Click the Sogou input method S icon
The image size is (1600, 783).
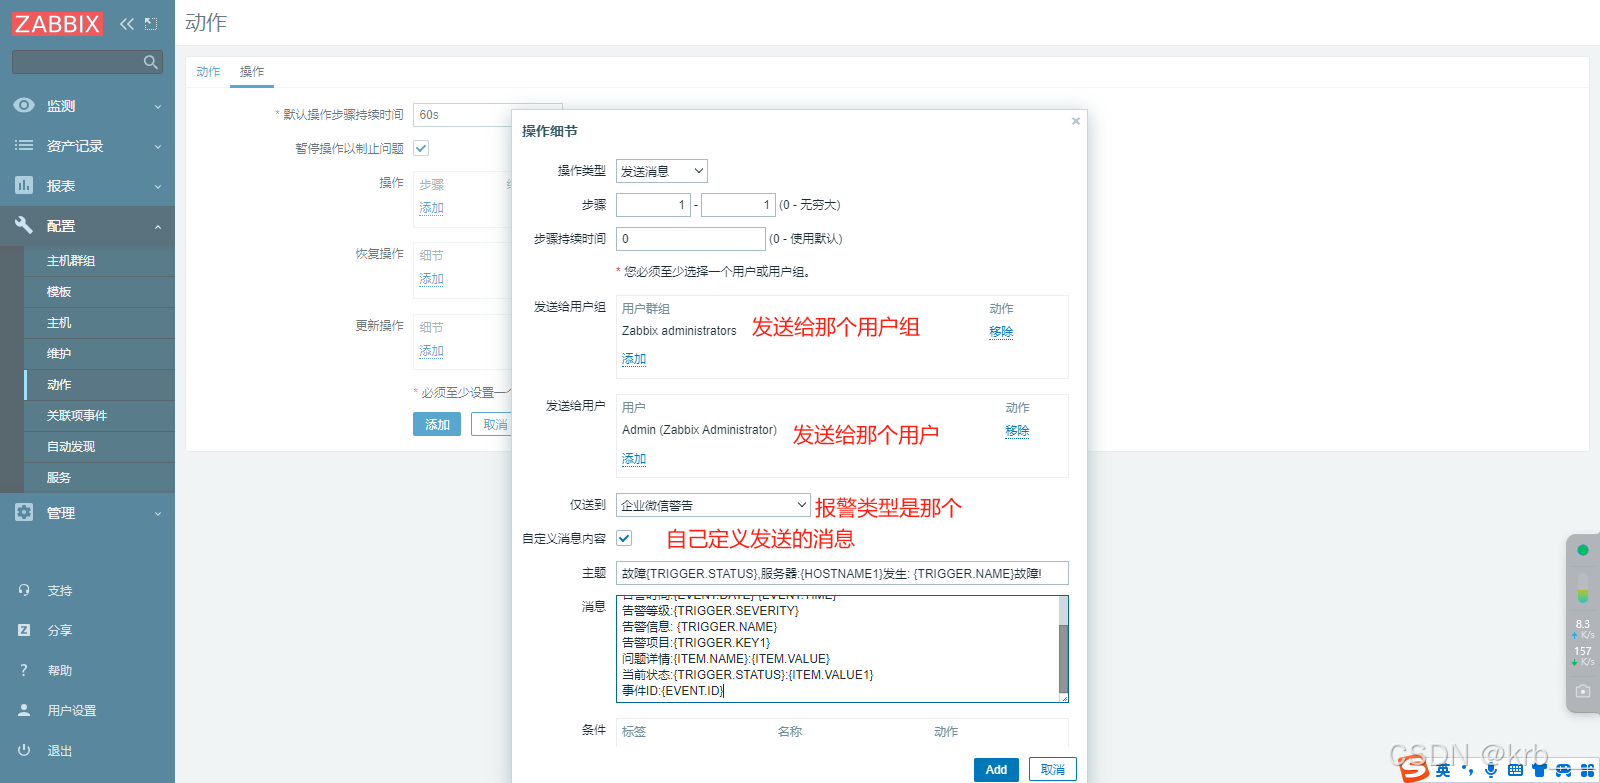pyautogui.click(x=1414, y=769)
